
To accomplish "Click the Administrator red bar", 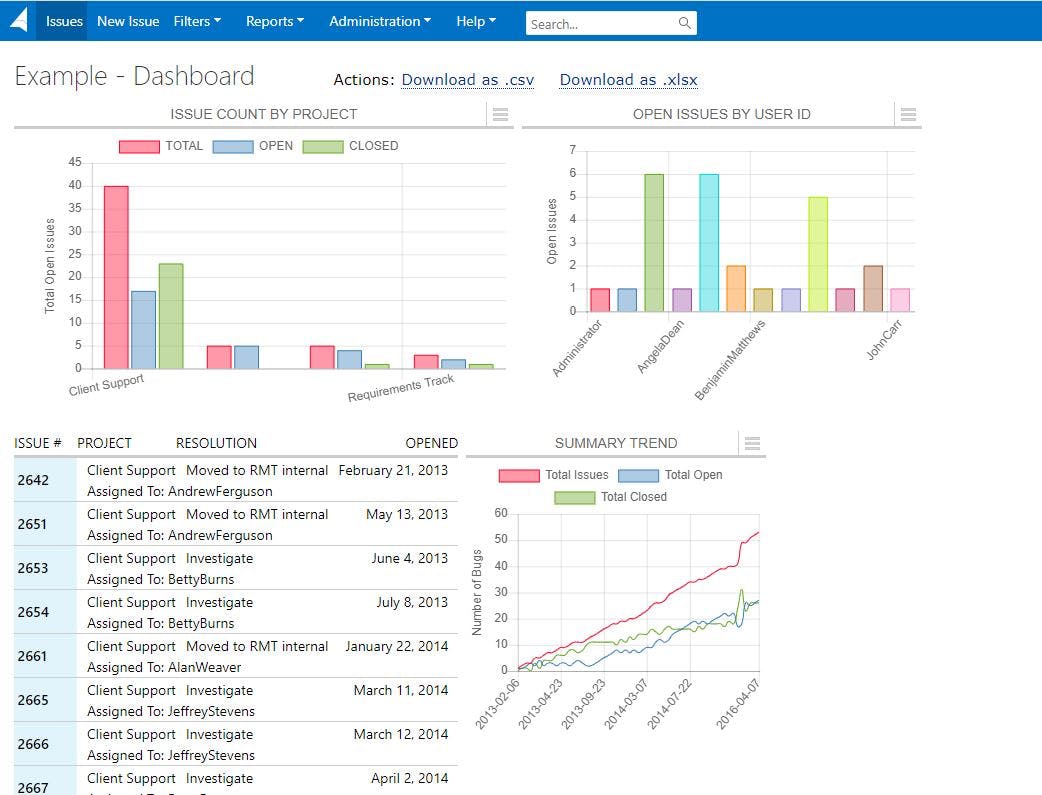I will 600,300.
